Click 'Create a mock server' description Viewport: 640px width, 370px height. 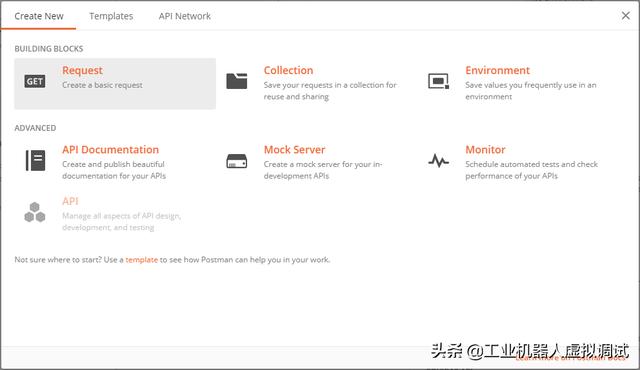point(322,170)
